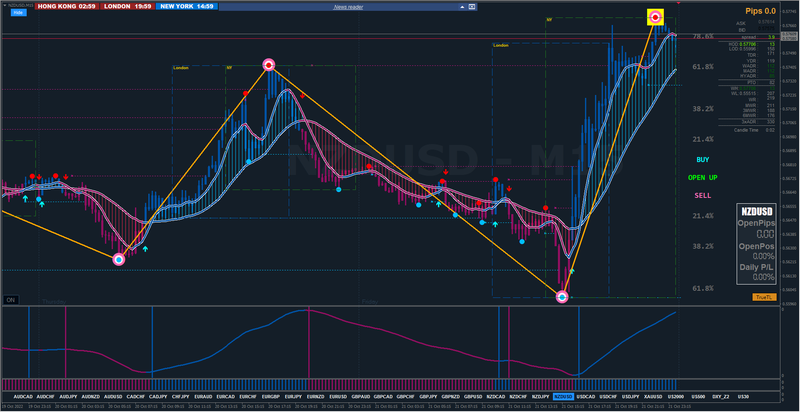
Task: Switch chart to AUDCHF symbol
Action: (x=45, y=397)
